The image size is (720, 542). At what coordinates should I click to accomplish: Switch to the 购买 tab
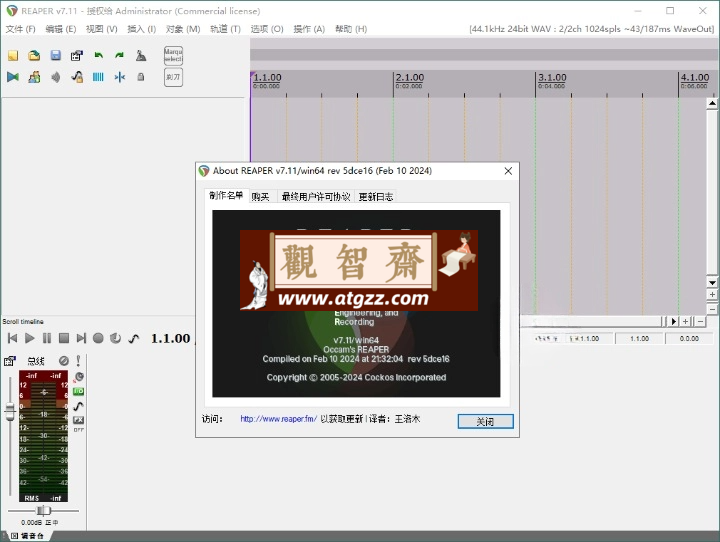coord(260,197)
